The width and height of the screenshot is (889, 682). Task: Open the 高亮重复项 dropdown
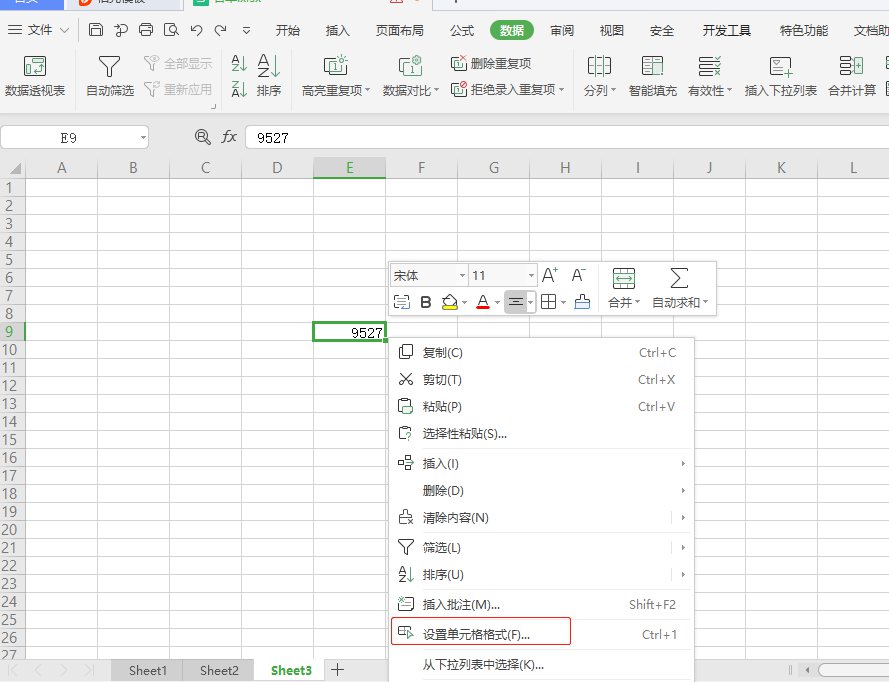(x=367, y=90)
